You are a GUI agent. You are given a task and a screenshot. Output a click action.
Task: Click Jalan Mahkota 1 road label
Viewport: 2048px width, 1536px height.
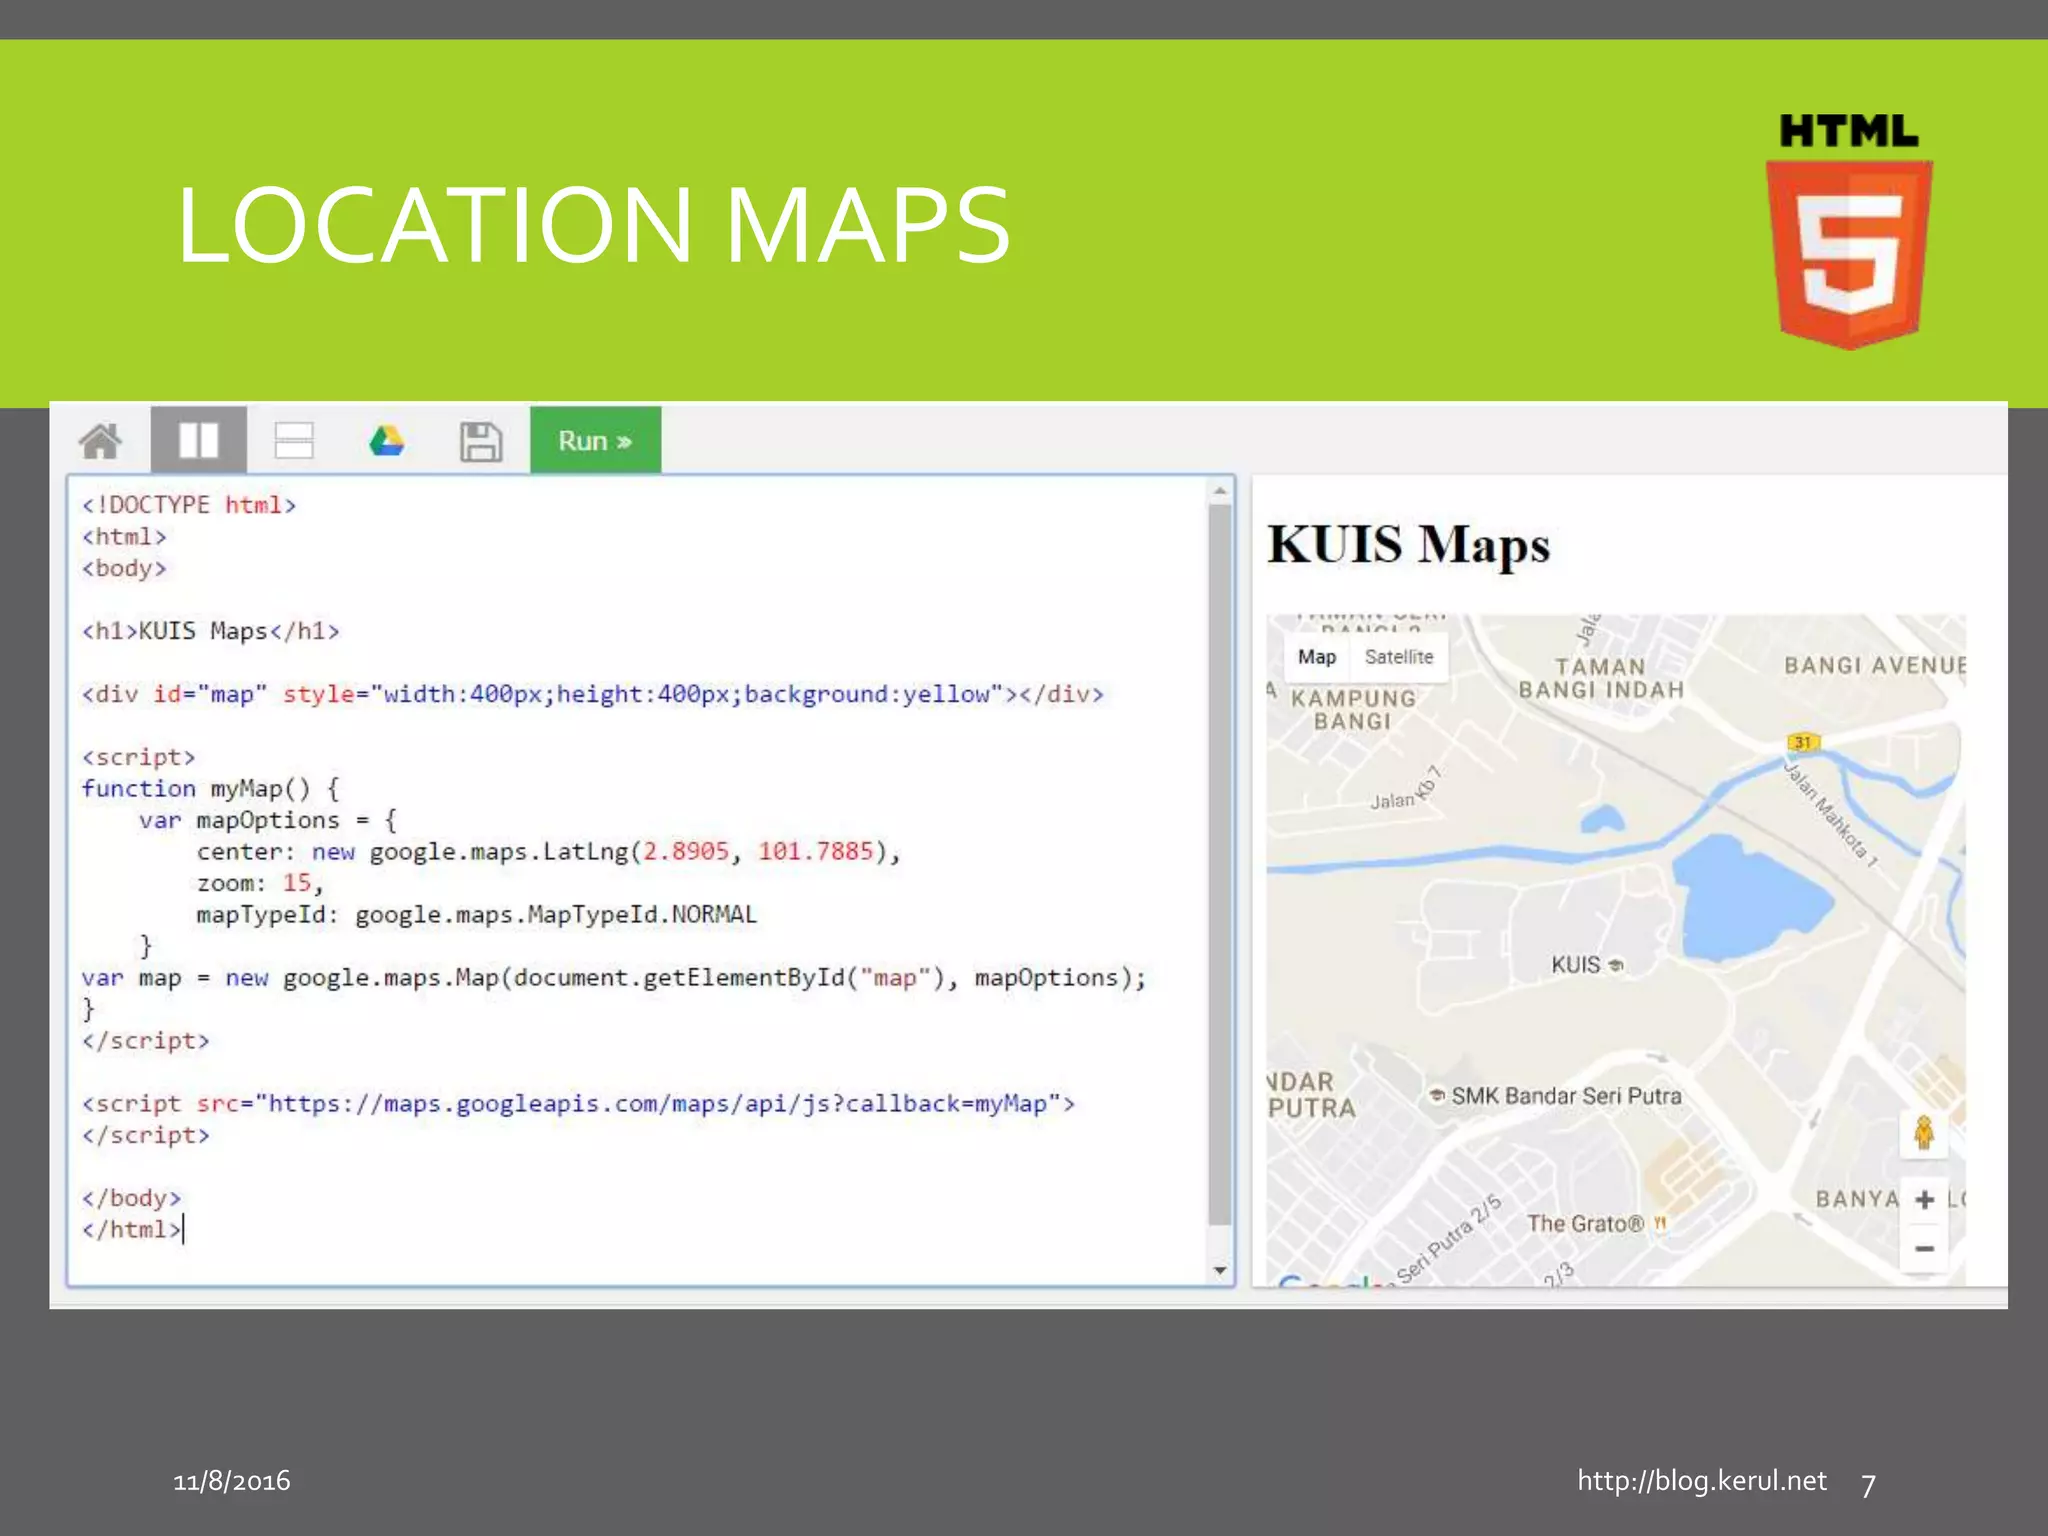coord(1833,813)
